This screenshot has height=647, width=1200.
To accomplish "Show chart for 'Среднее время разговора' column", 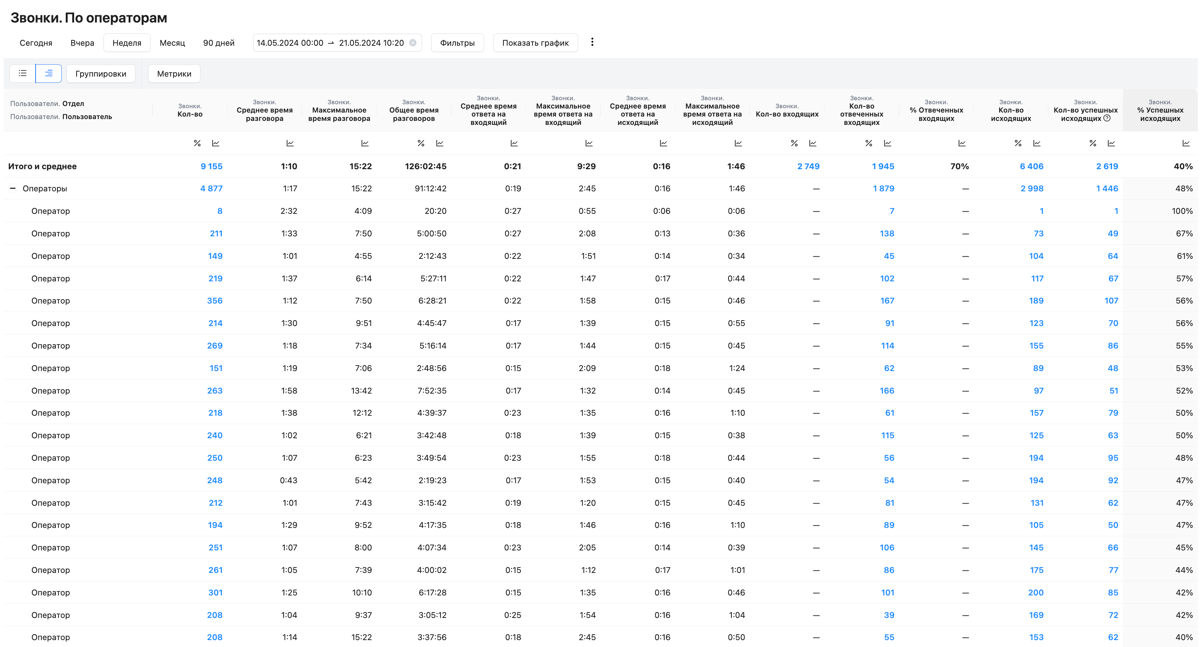I will click(x=290, y=143).
